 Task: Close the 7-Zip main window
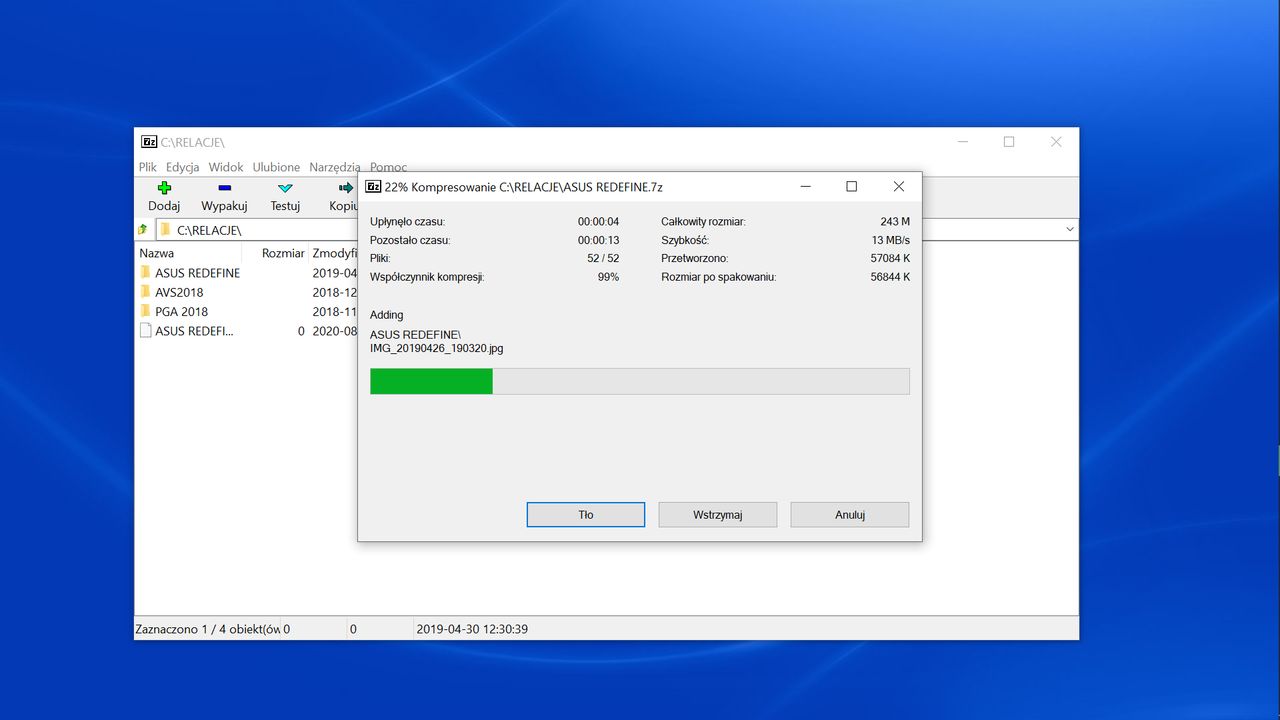point(1056,142)
